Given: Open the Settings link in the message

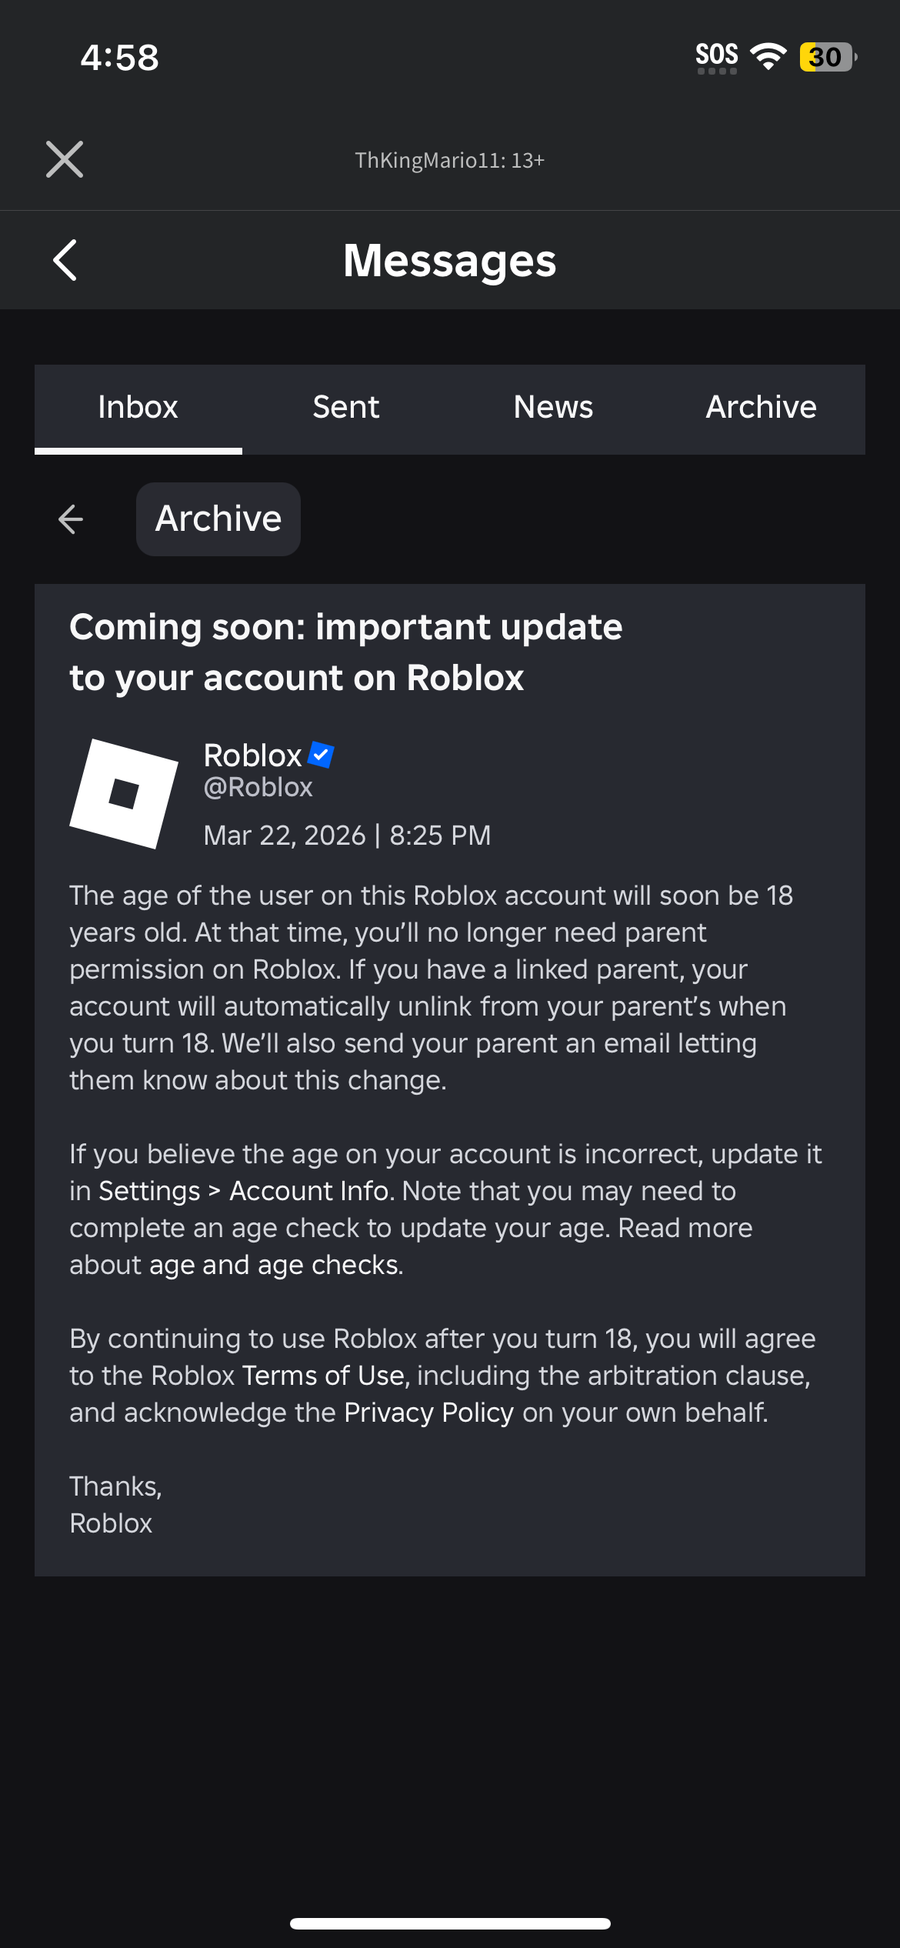Looking at the screenshot, I should pyautogui.click(x=150, y=1191).
